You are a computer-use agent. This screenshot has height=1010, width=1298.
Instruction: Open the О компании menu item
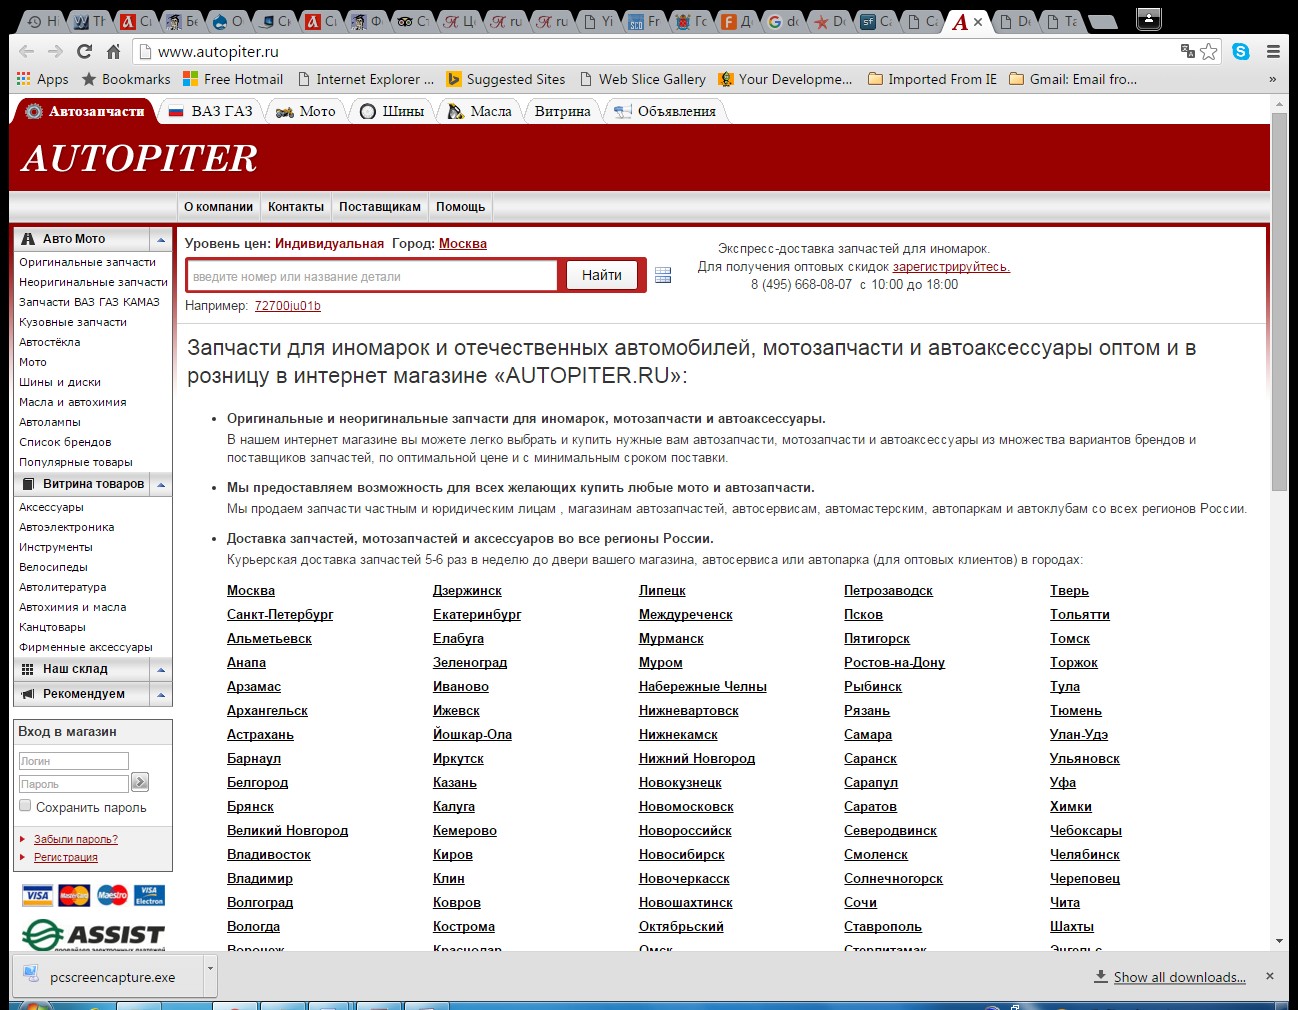[218, 207]
